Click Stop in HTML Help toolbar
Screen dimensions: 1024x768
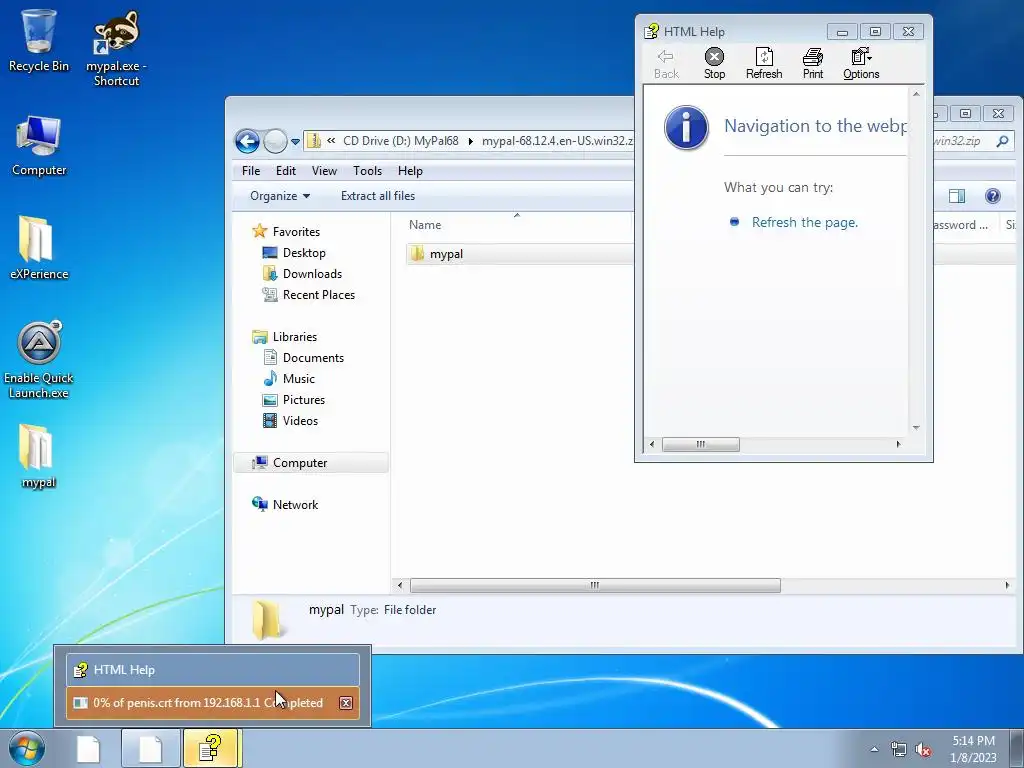714,63
